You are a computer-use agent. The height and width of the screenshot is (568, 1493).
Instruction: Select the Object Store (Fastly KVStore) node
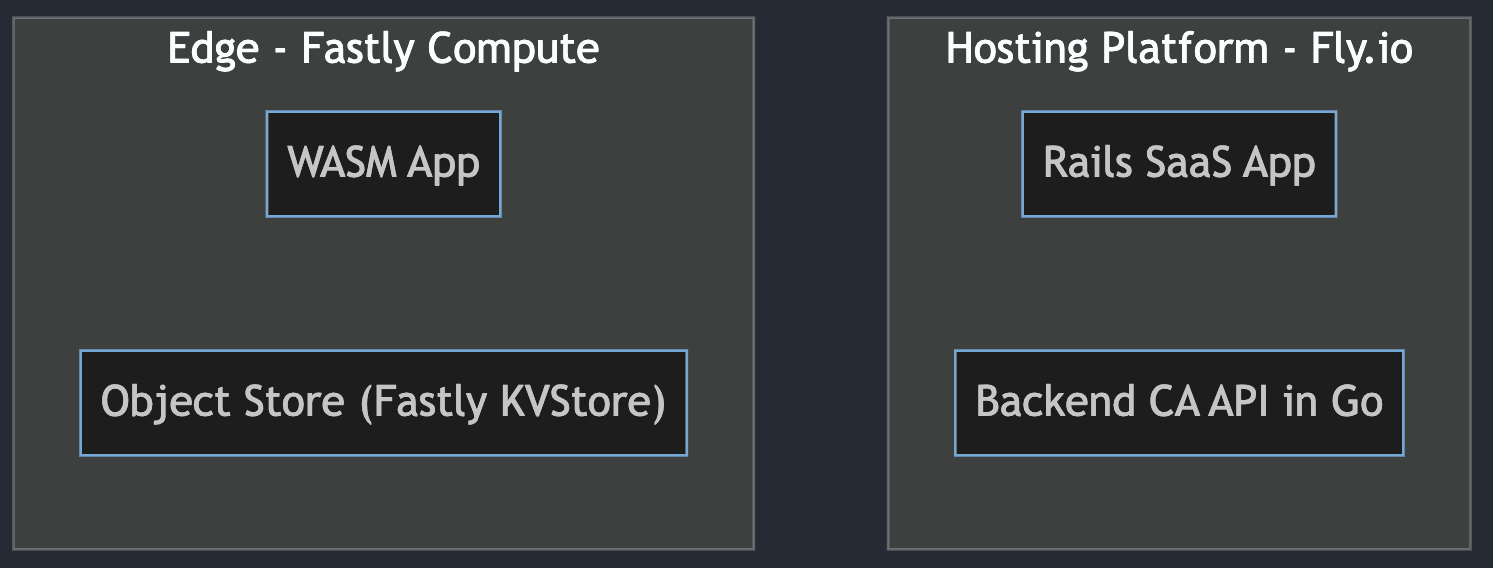(383, 402)
